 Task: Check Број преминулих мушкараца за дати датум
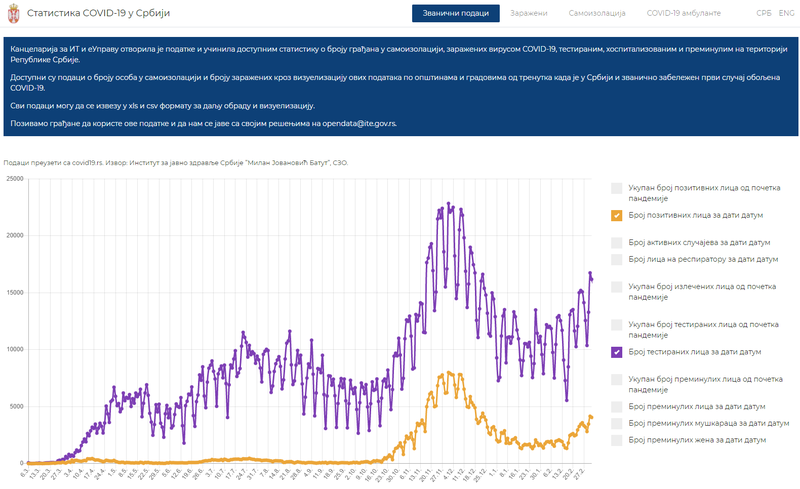coord(617,423)
